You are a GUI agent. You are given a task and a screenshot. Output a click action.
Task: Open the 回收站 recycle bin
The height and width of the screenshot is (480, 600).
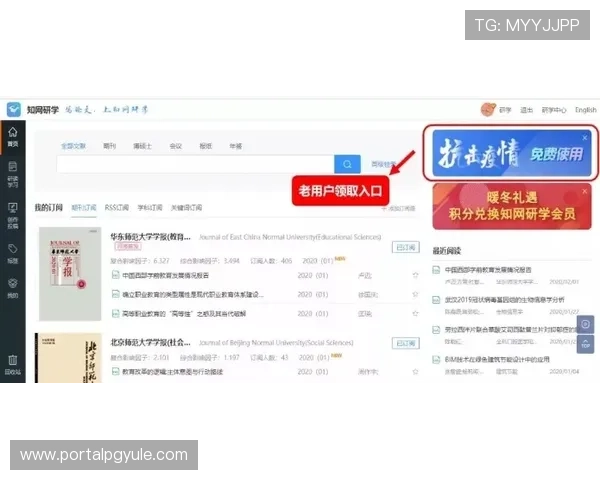[13, 365]
